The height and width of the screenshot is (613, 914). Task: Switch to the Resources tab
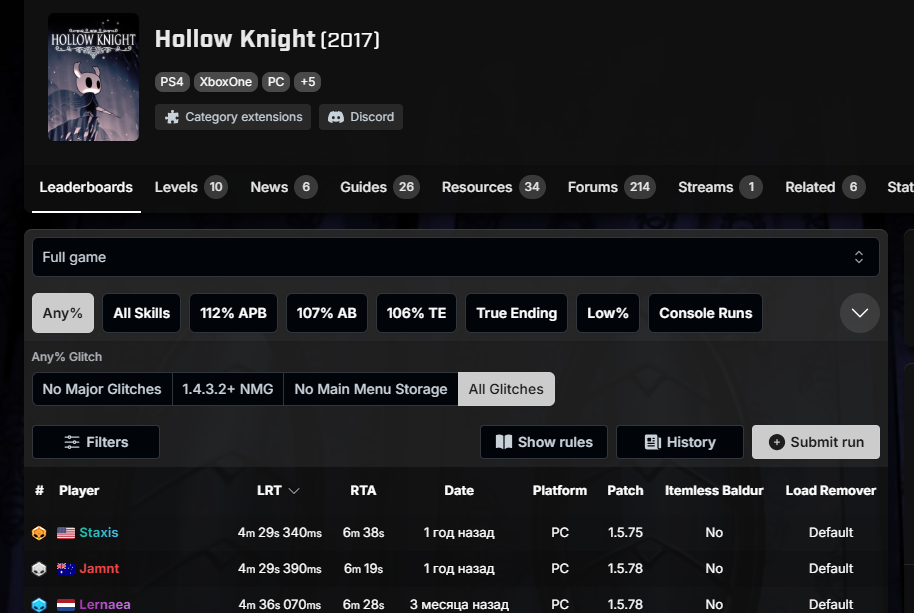click(x=494, y=187)
